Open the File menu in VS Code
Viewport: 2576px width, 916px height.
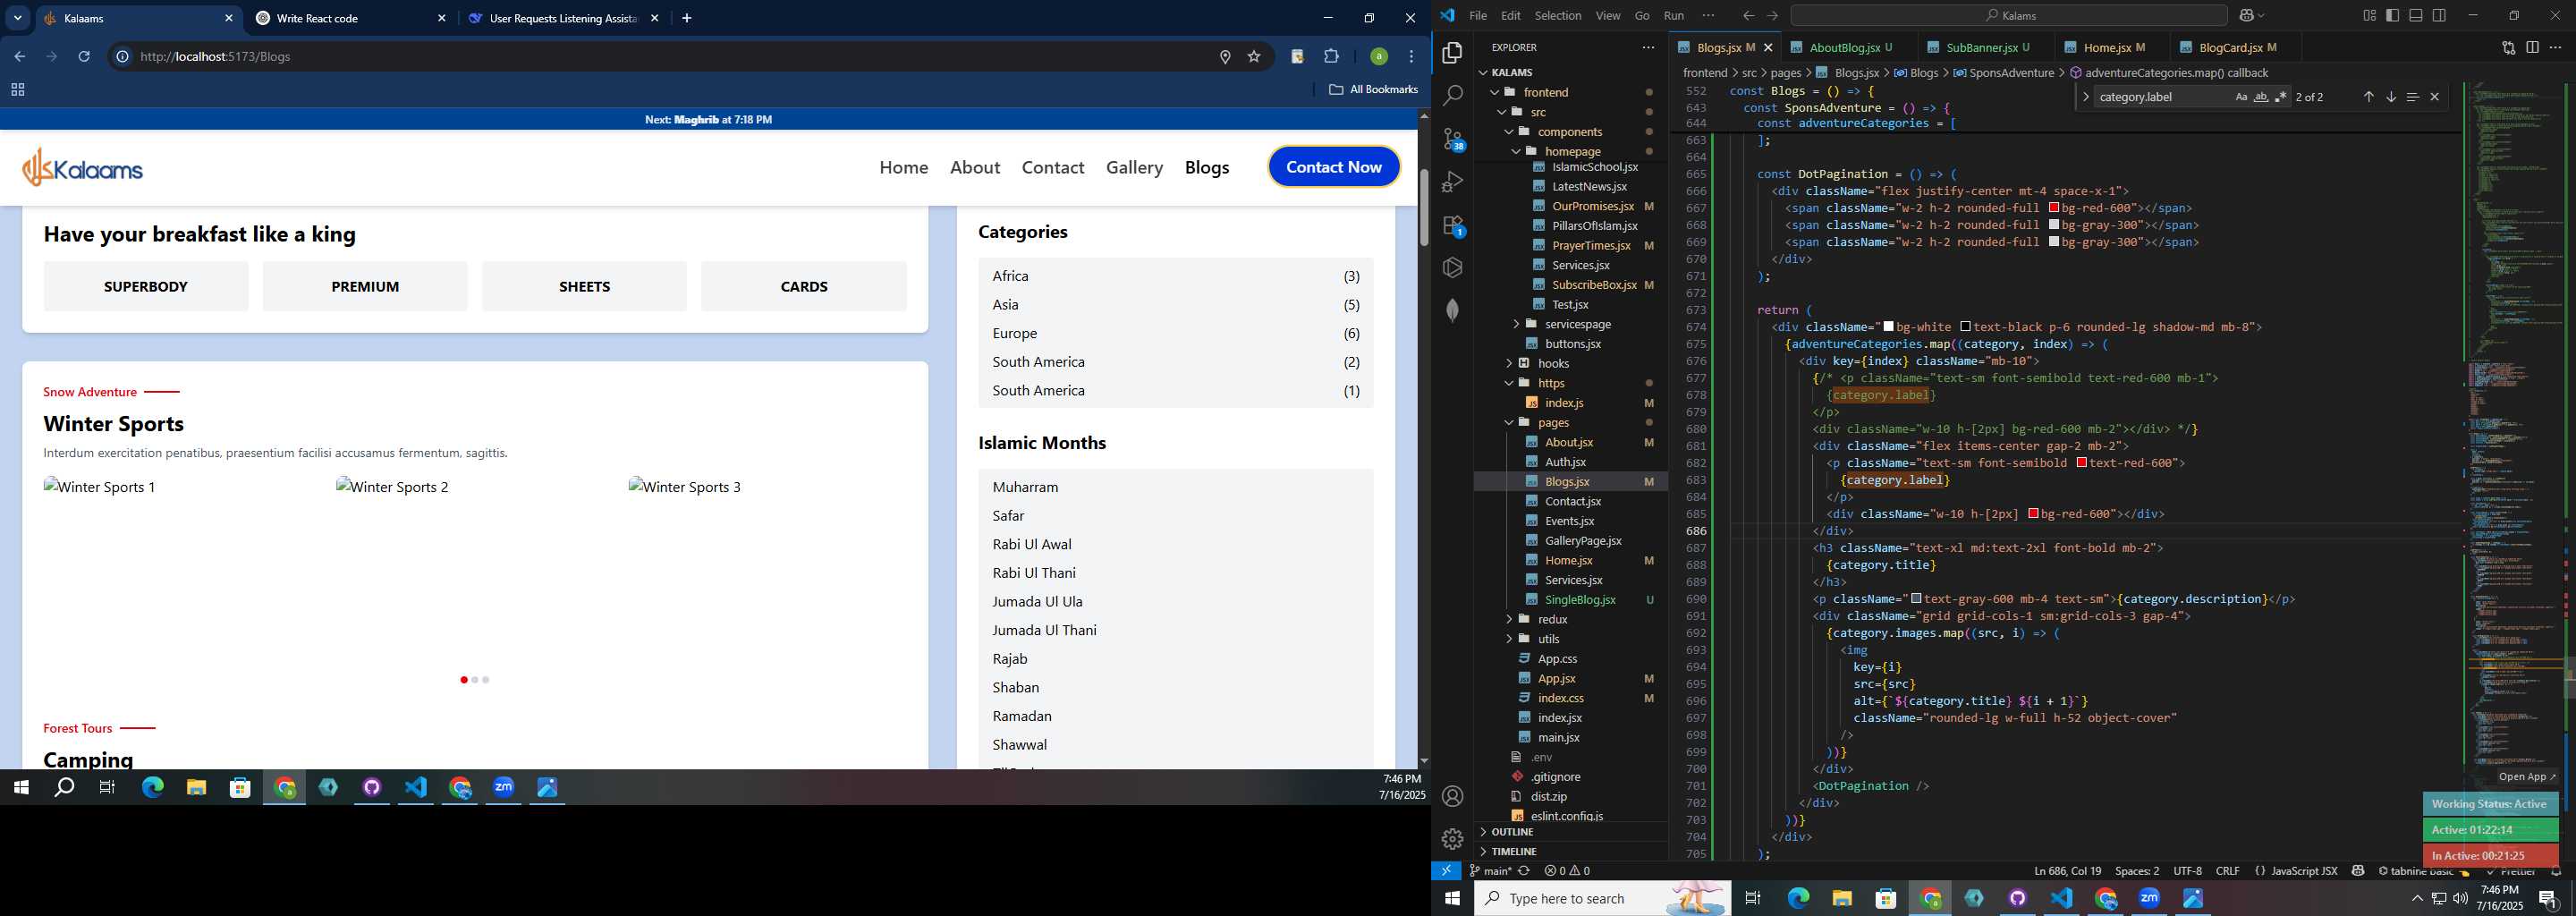tap(1477, 15)
